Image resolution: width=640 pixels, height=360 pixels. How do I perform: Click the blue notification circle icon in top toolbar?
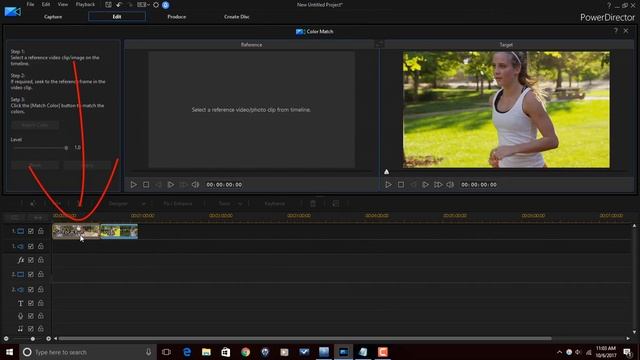[x=165, y=5]
